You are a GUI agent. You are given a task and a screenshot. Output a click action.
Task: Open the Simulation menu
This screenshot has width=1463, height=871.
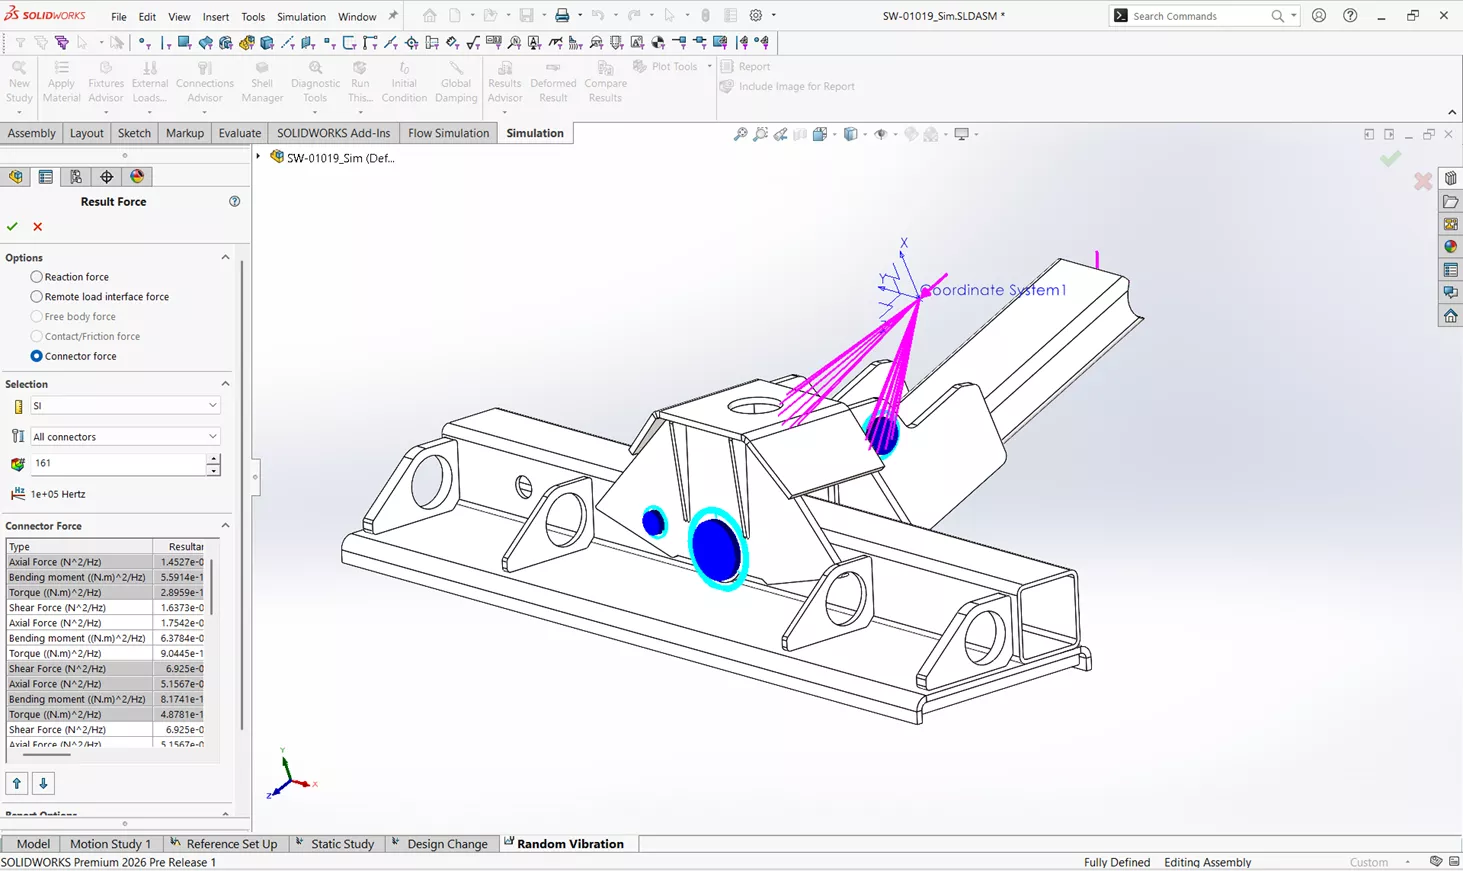(x=301, y=16)
